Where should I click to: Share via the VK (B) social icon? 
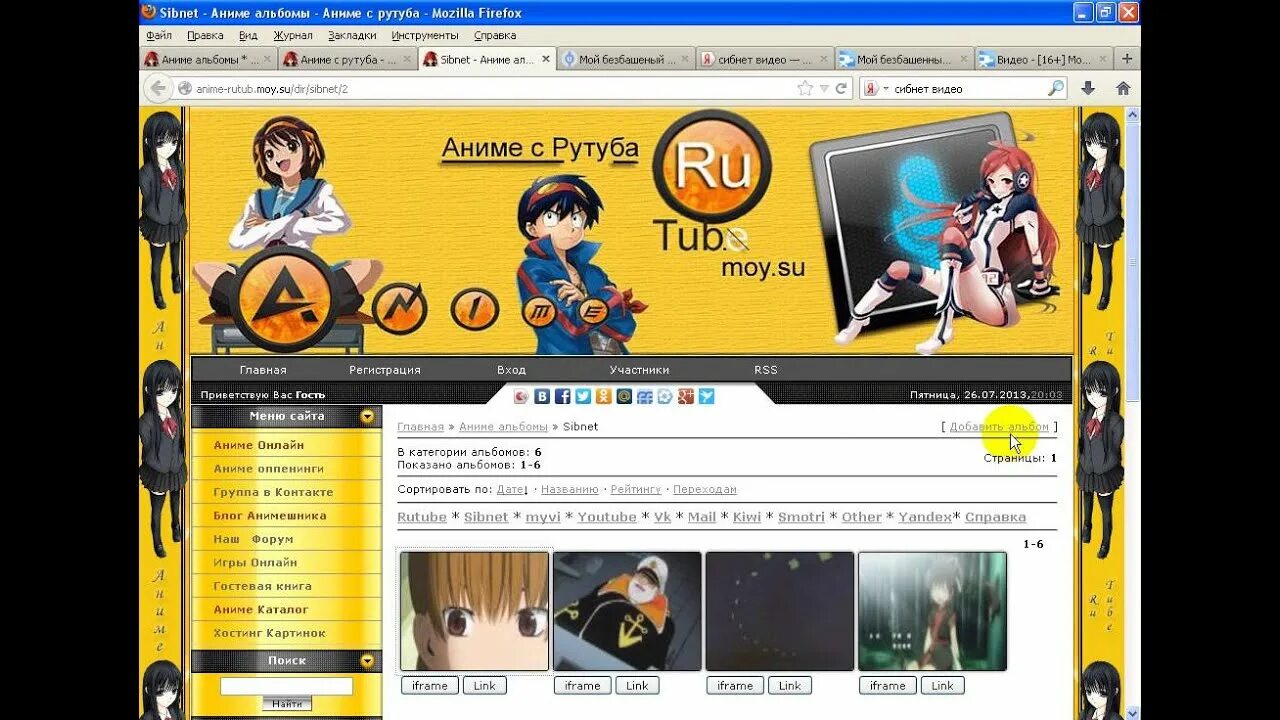tap(542, 396)
